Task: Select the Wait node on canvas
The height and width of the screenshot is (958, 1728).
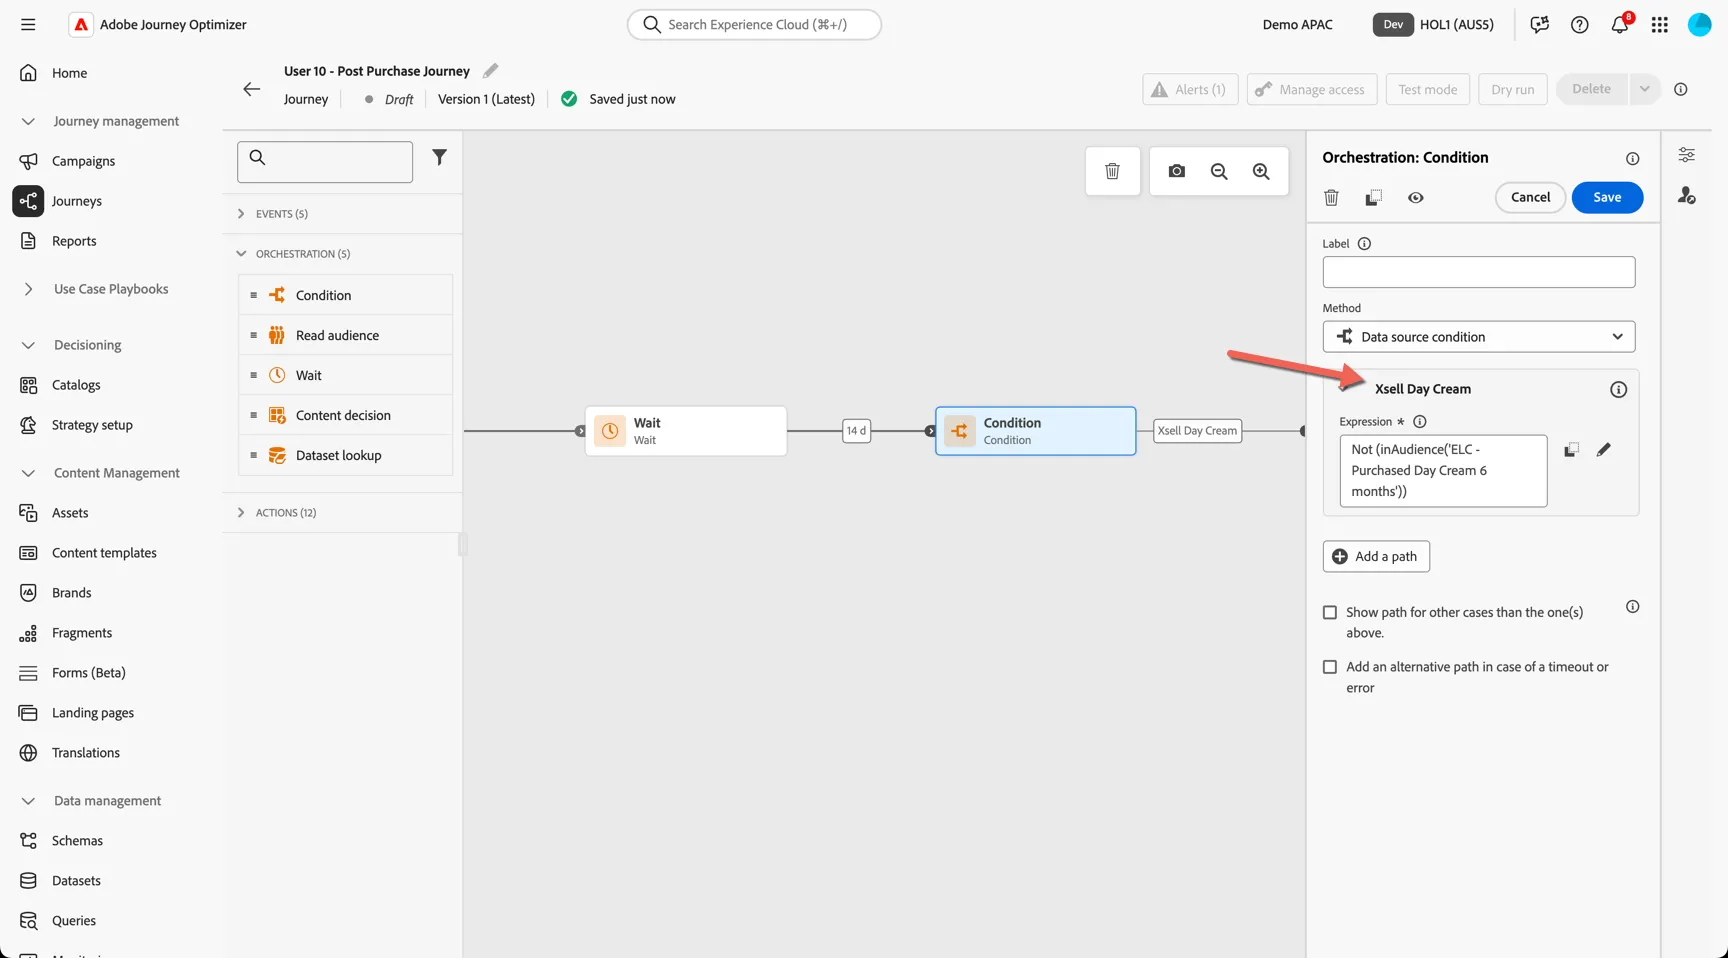Action: coord(686,431)
